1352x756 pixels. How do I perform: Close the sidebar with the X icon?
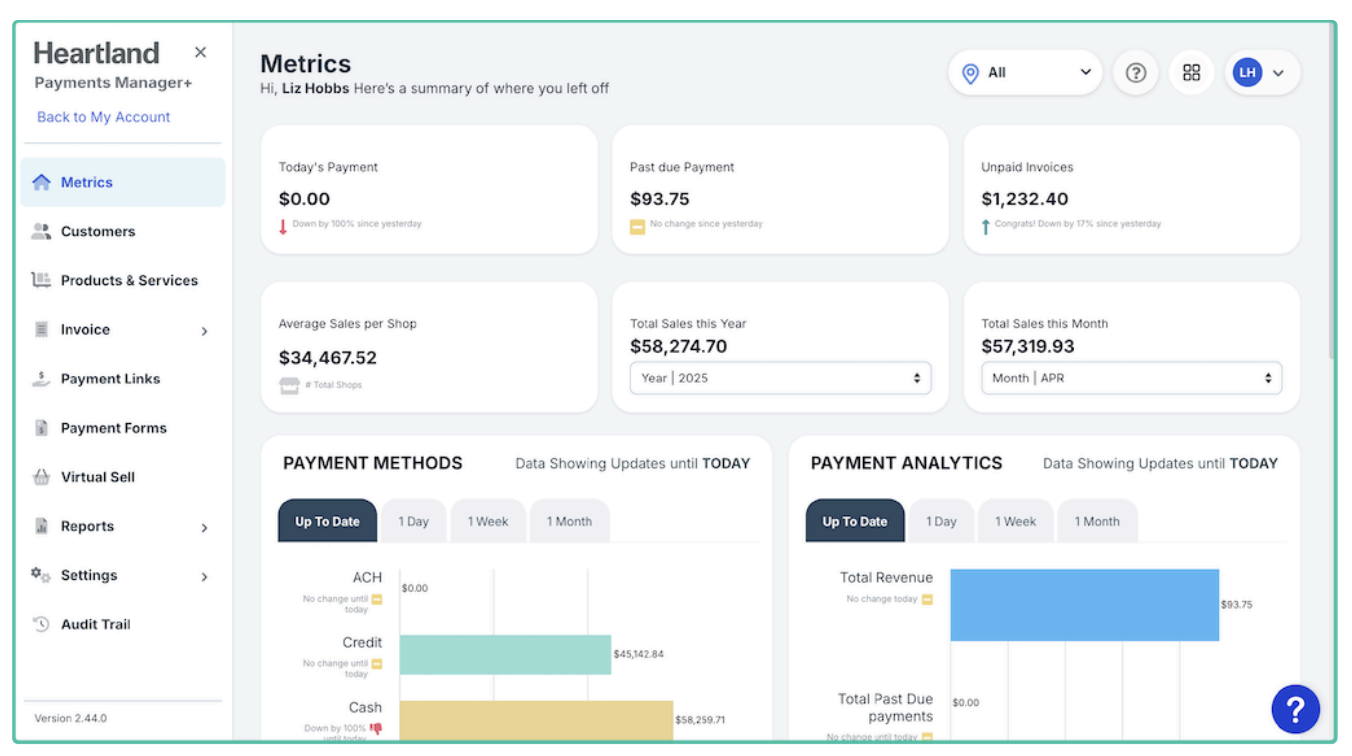point(200,52)
